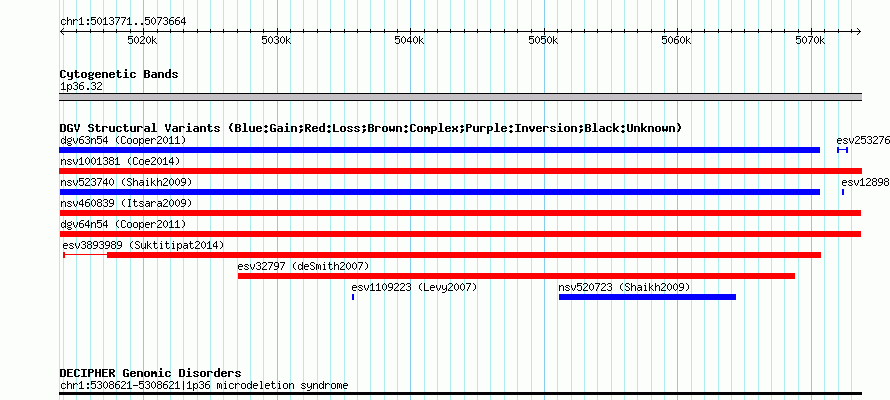Image resolution: width=890 pixels, height=400 pixels.
Task: Click the 5060k ruler tick label
Action: [677, 41]
